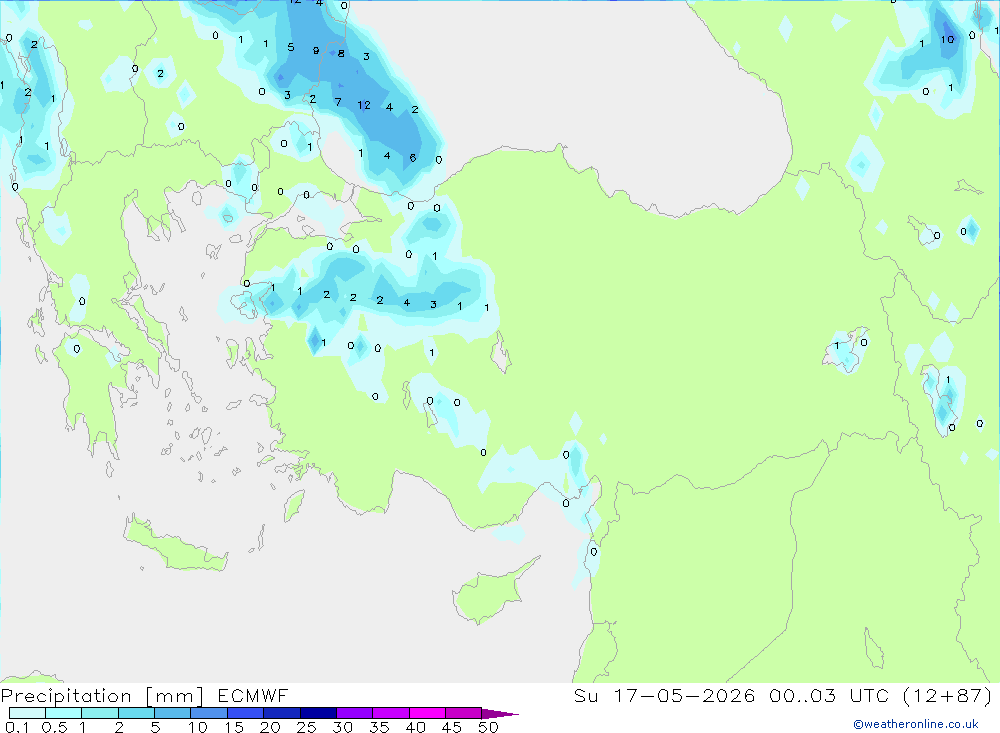Image resolution: width=1000 pixels, height=733 pixels.
Task: Click the 30–35 mm purple legend swatch
Action: 355,713
